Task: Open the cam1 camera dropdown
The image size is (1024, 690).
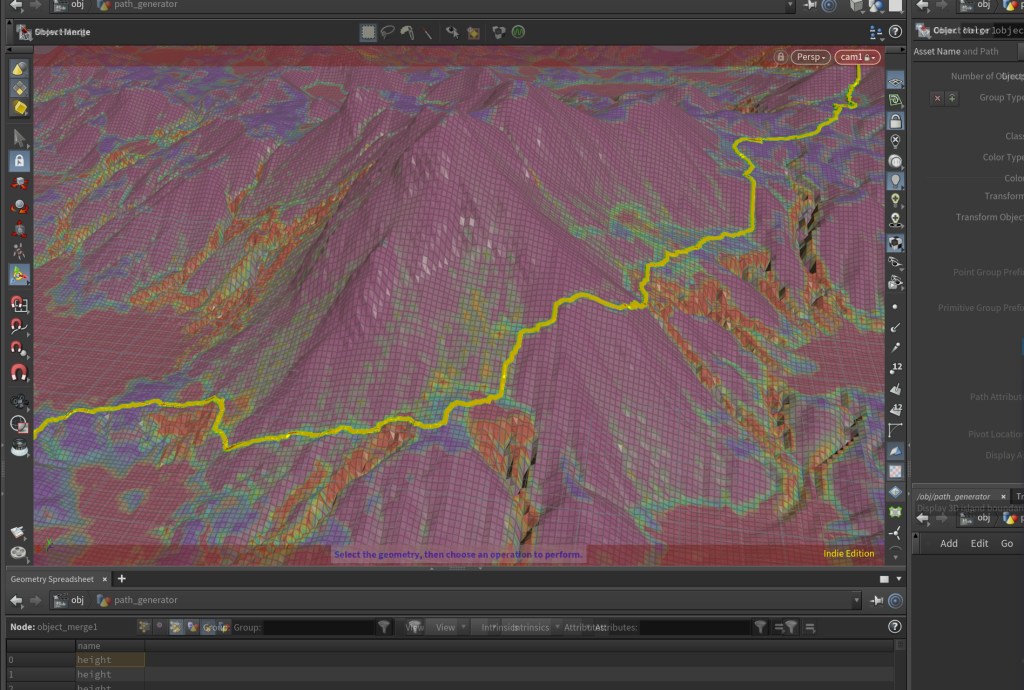Action: point(857,57)
